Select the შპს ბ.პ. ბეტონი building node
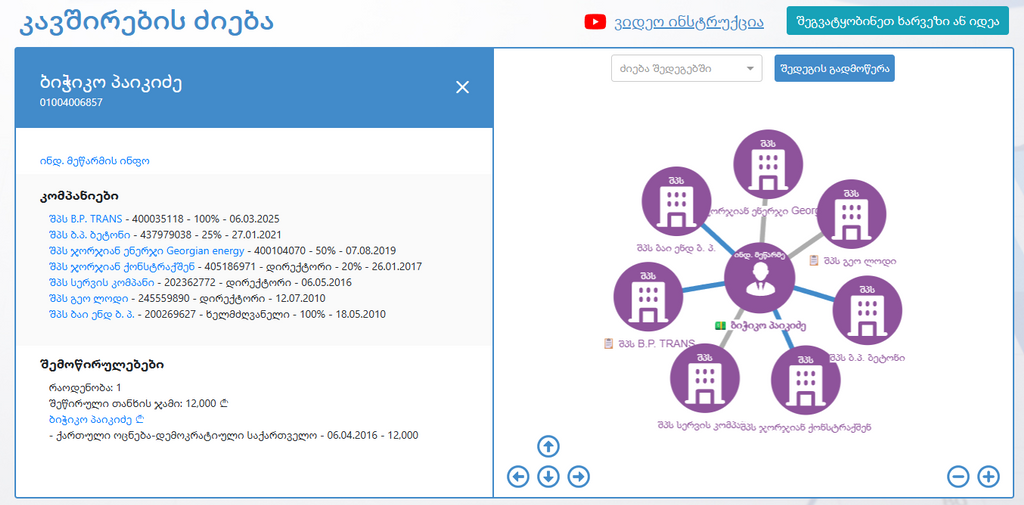The width and height of the screenshot is (1024, 505). pos(867,311)
